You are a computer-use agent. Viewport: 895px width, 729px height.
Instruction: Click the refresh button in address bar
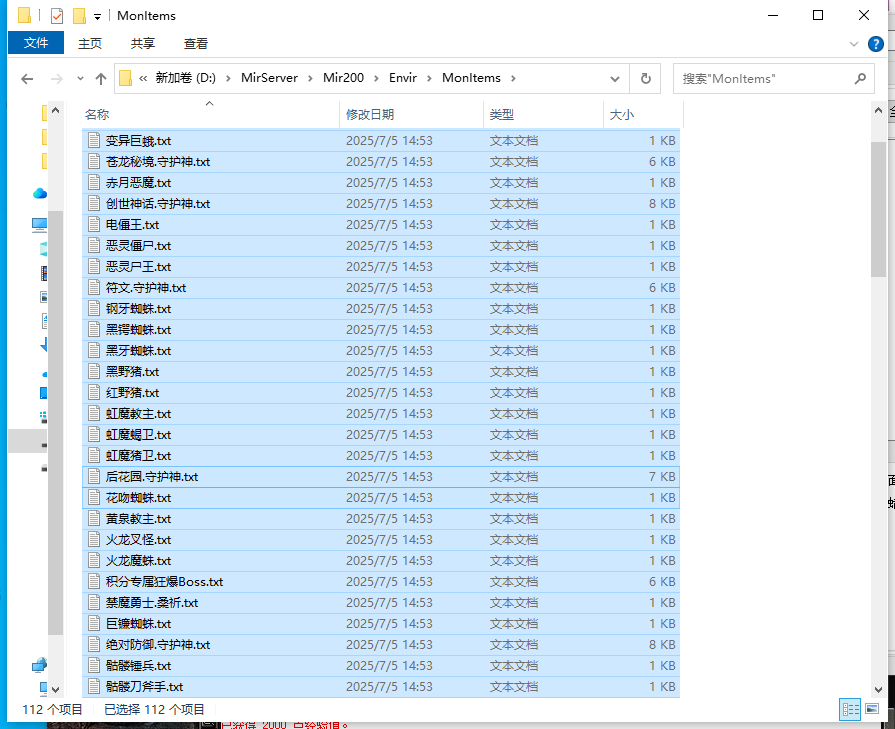[646, 78]
